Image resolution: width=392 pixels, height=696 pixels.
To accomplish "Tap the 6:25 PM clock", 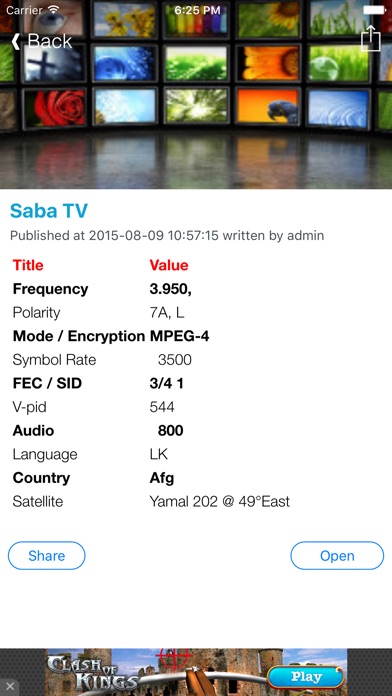I will click(x=197, y=10).
